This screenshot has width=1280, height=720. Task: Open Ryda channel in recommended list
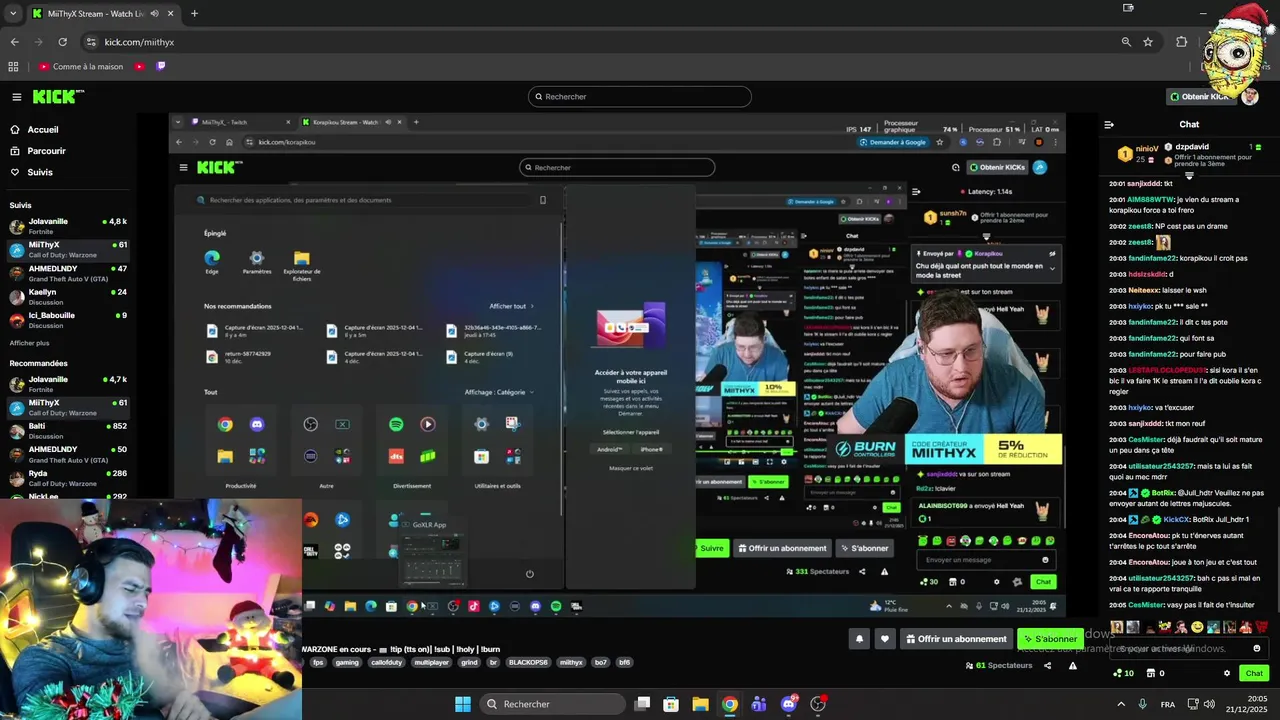point(69,478)
